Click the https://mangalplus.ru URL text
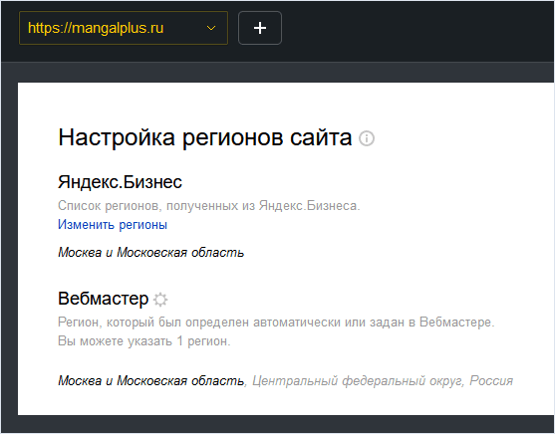555x434 pixels. [96, 28]
